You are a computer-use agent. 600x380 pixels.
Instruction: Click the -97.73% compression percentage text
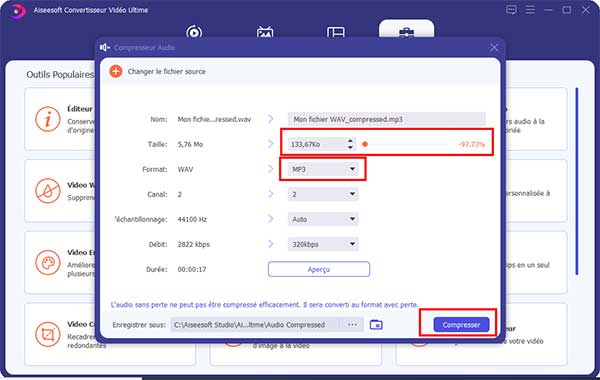point(471,144)
